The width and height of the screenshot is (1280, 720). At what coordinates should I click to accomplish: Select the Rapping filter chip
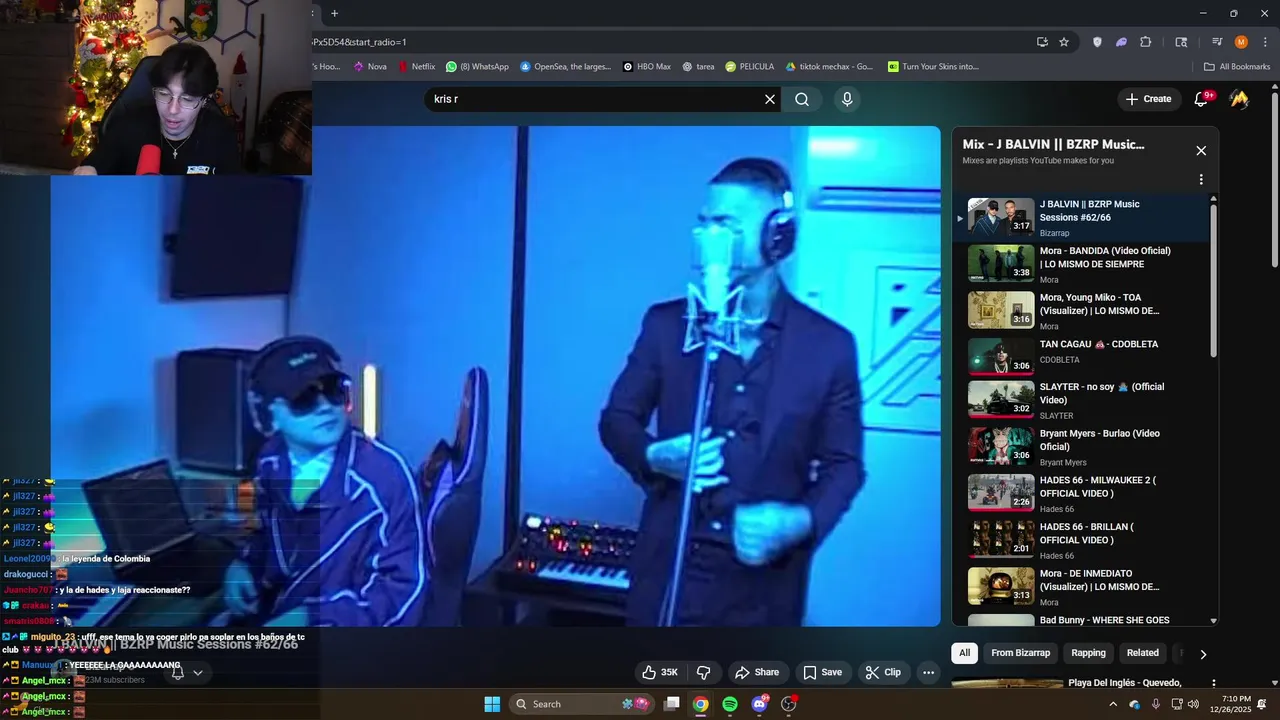[x=1088, y=653]
